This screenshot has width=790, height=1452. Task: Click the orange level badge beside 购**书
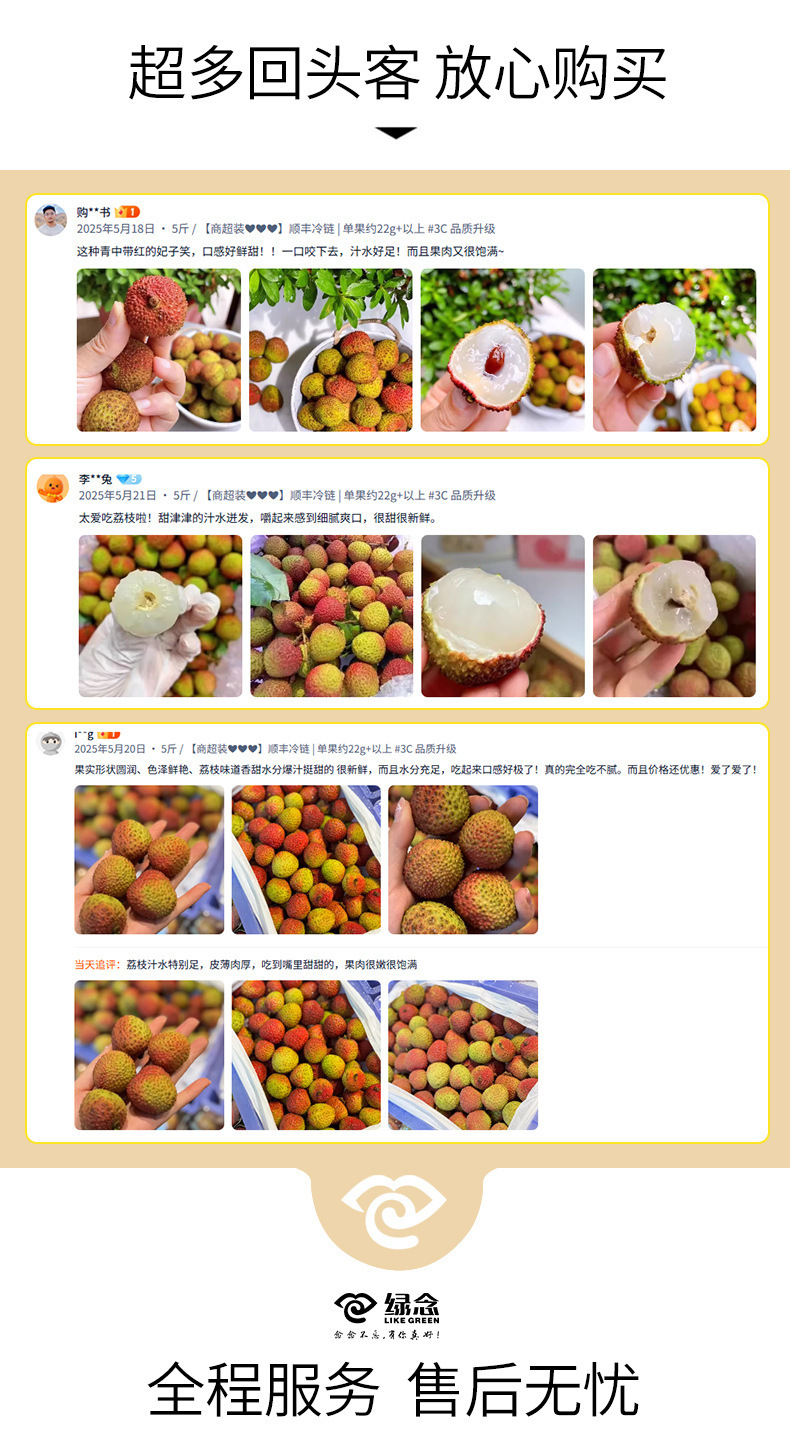coord(127,212)
